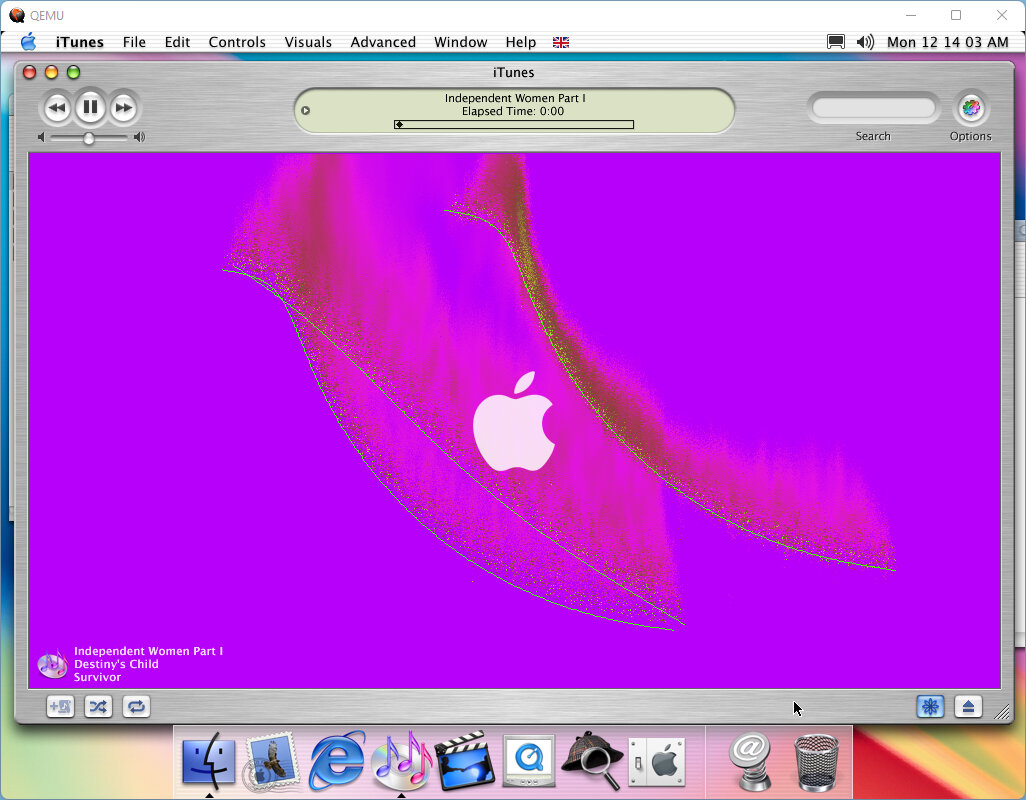
Task: Adjust the volume slider knob
Action: pos(89,138)
